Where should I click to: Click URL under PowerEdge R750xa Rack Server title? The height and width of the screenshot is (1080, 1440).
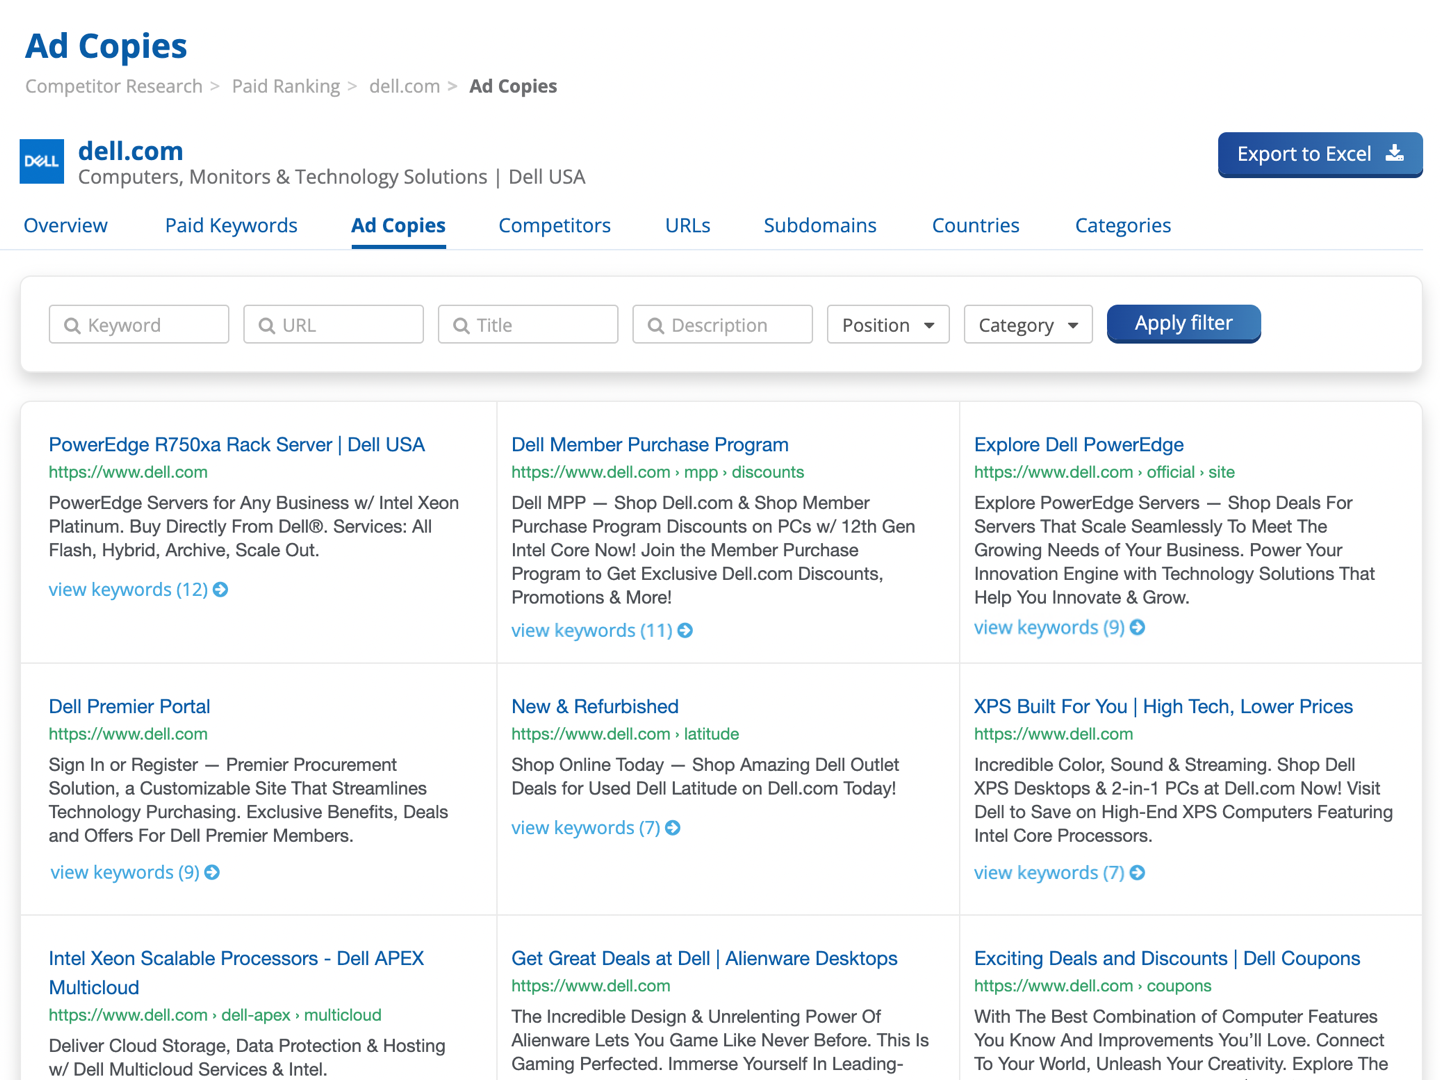[x=128, y=472]
